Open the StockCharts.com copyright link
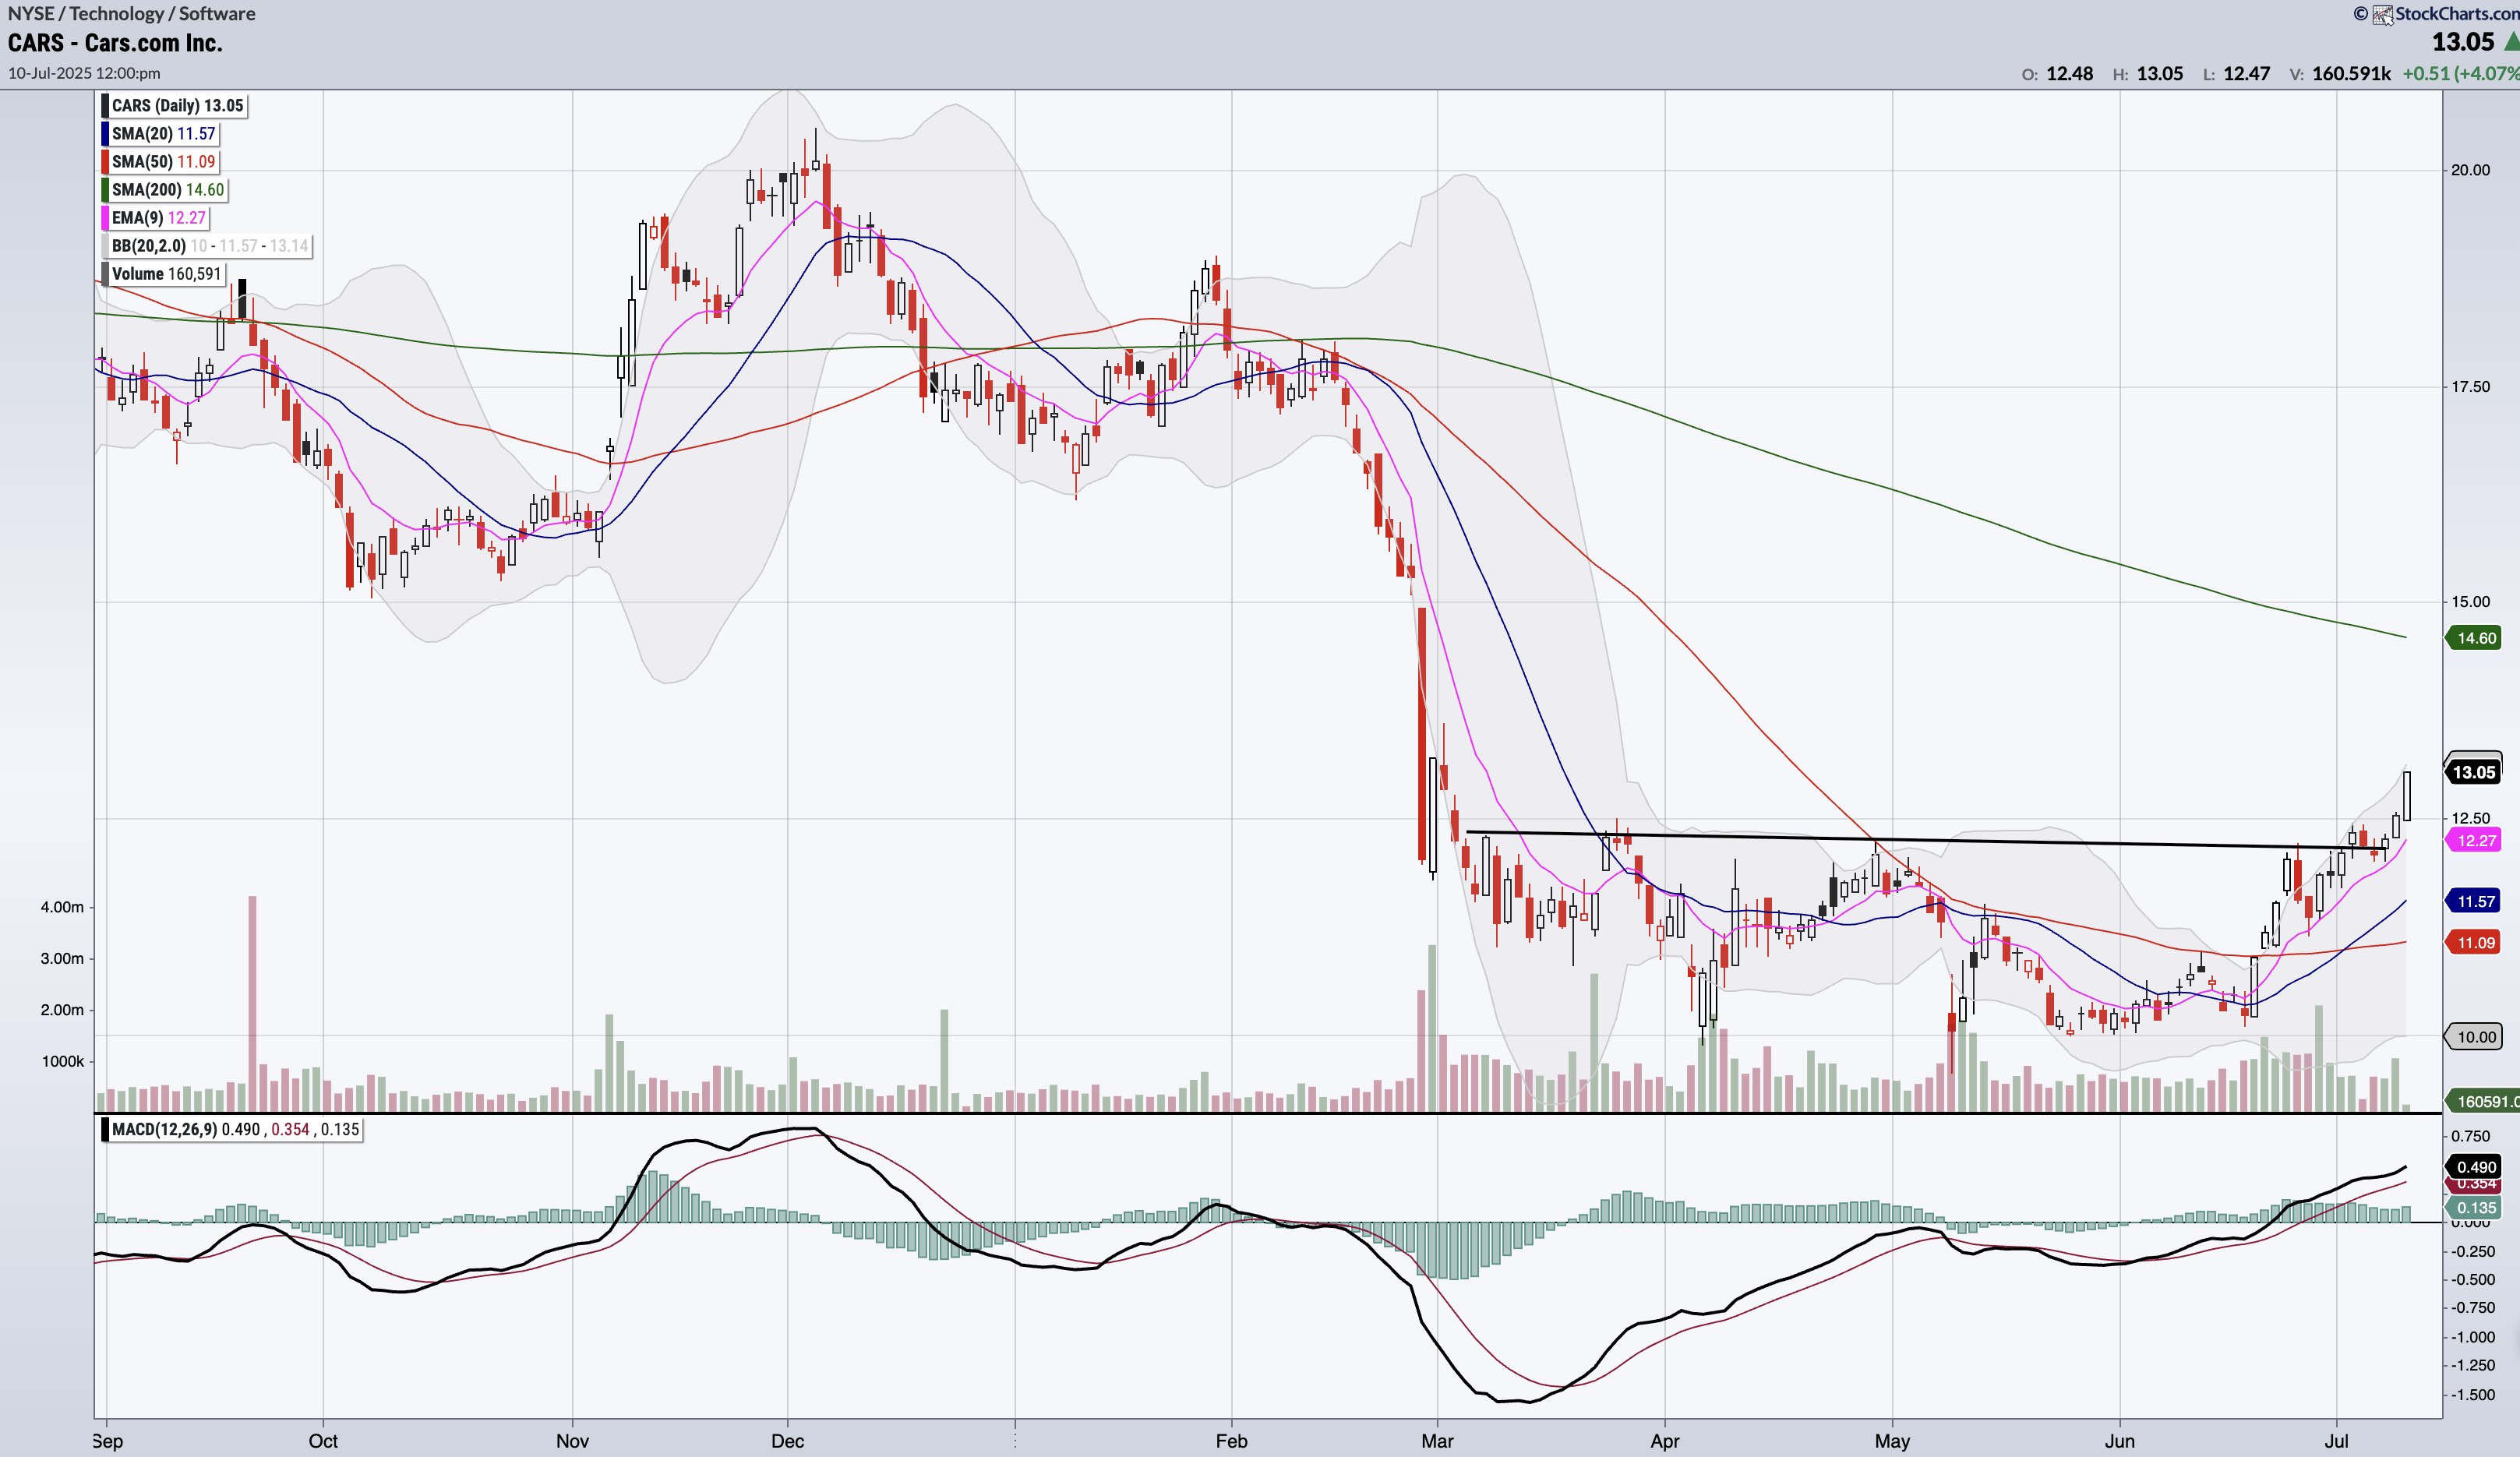2520x1457 pixels. tap(2436, 14)
